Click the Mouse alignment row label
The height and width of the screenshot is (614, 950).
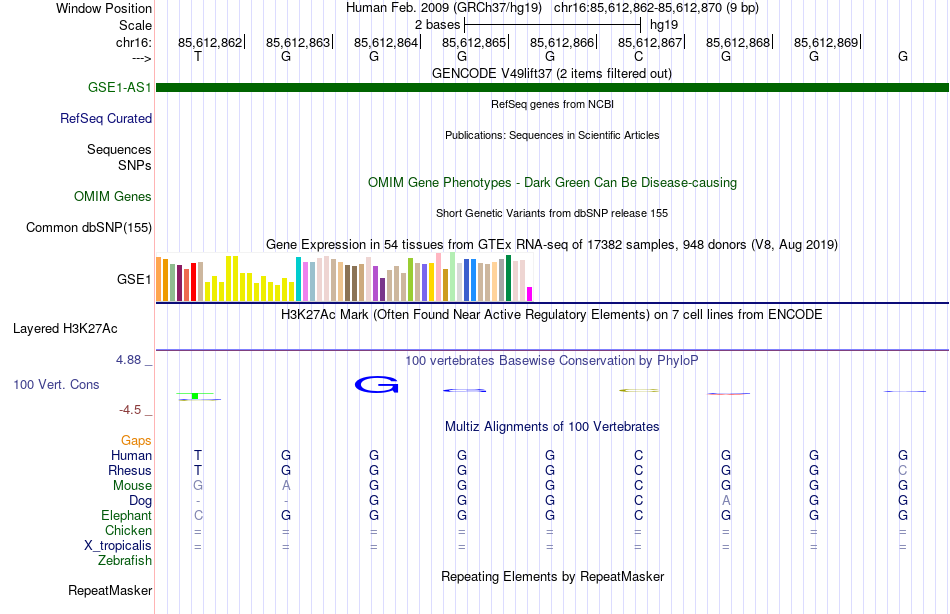tap(133, 486)
